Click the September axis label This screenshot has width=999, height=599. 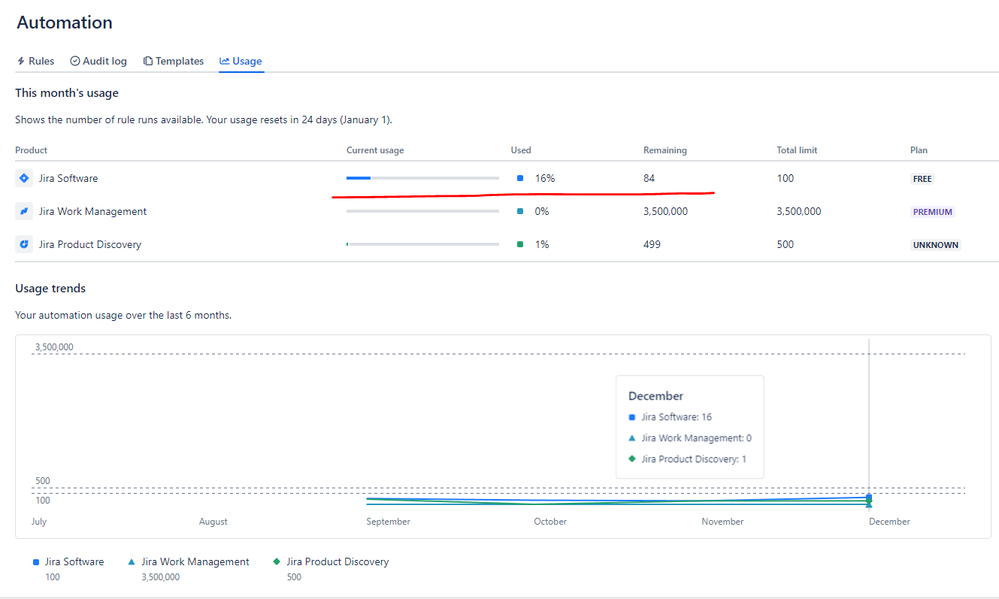388,522
